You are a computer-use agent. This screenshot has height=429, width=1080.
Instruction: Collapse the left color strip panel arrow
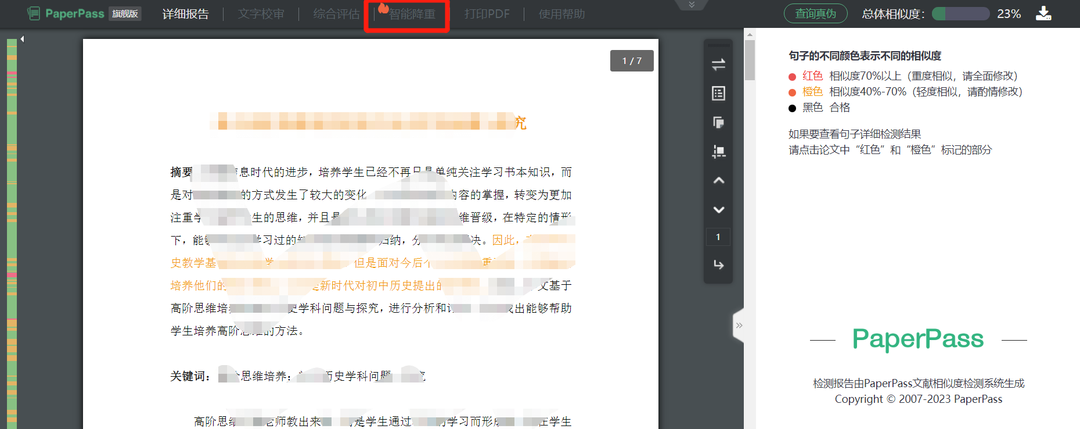[22, 39]
